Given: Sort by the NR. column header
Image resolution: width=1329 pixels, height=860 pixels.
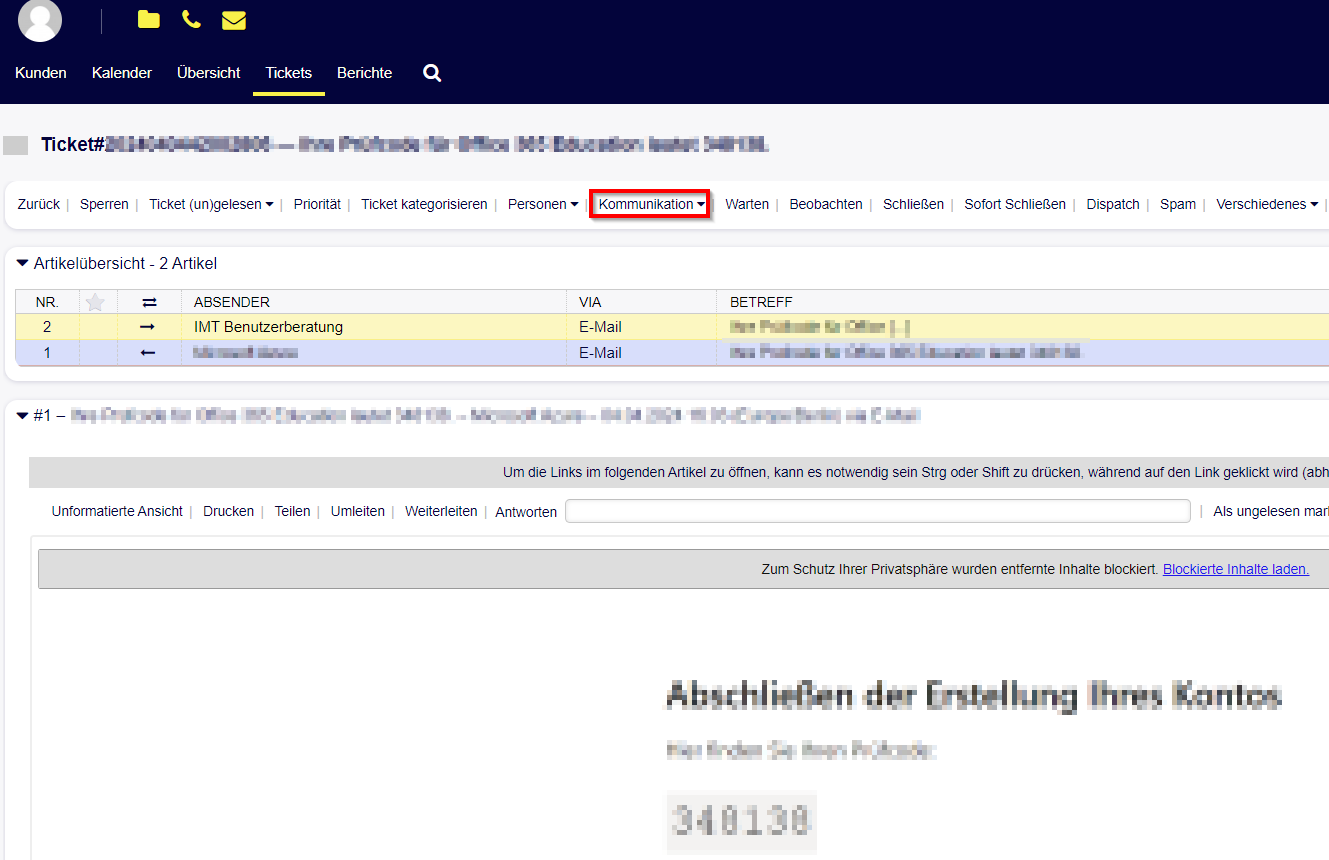Looking at the screenshot, I should point(47,302).
